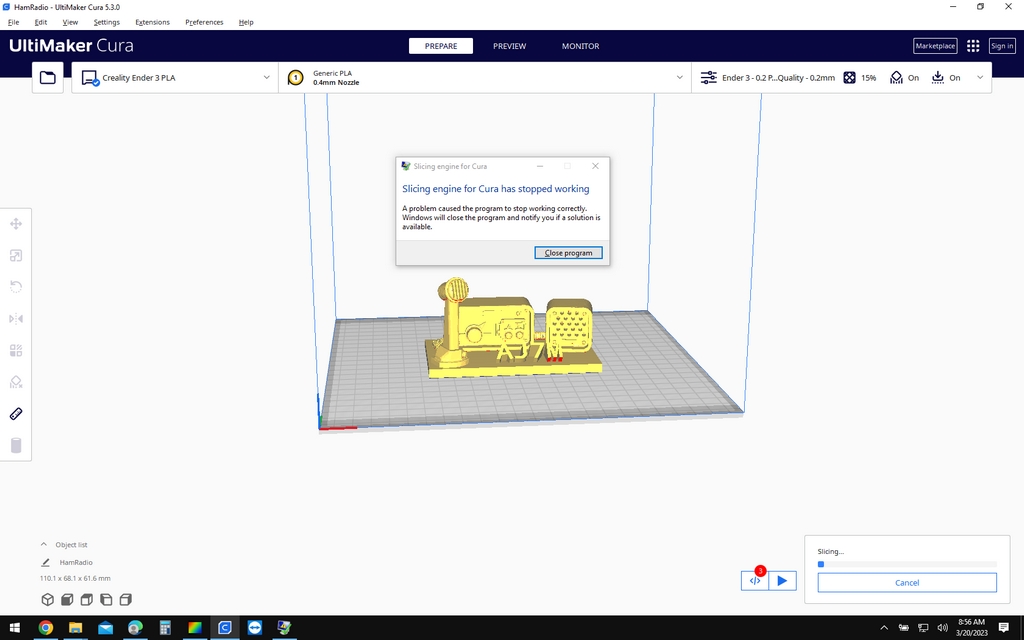
Task: Select the Move tool in left toolbar
Action: [16, 224]
